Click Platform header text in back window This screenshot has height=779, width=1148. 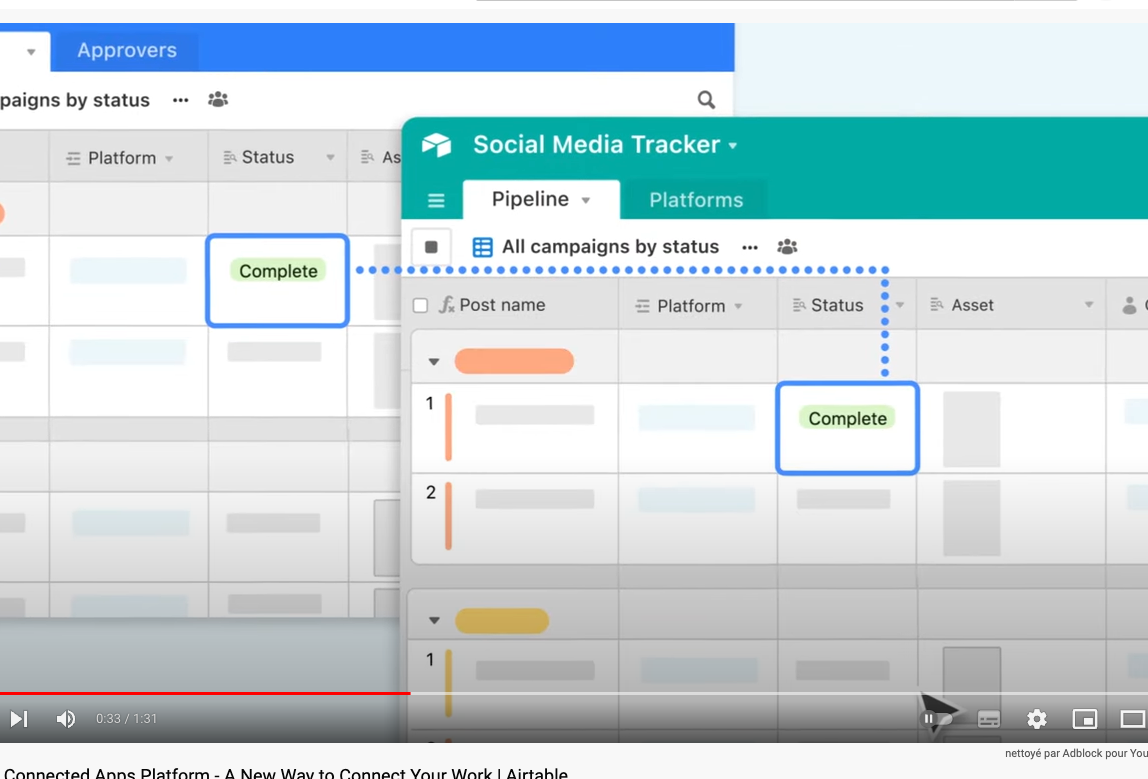[x=122, y=158]
